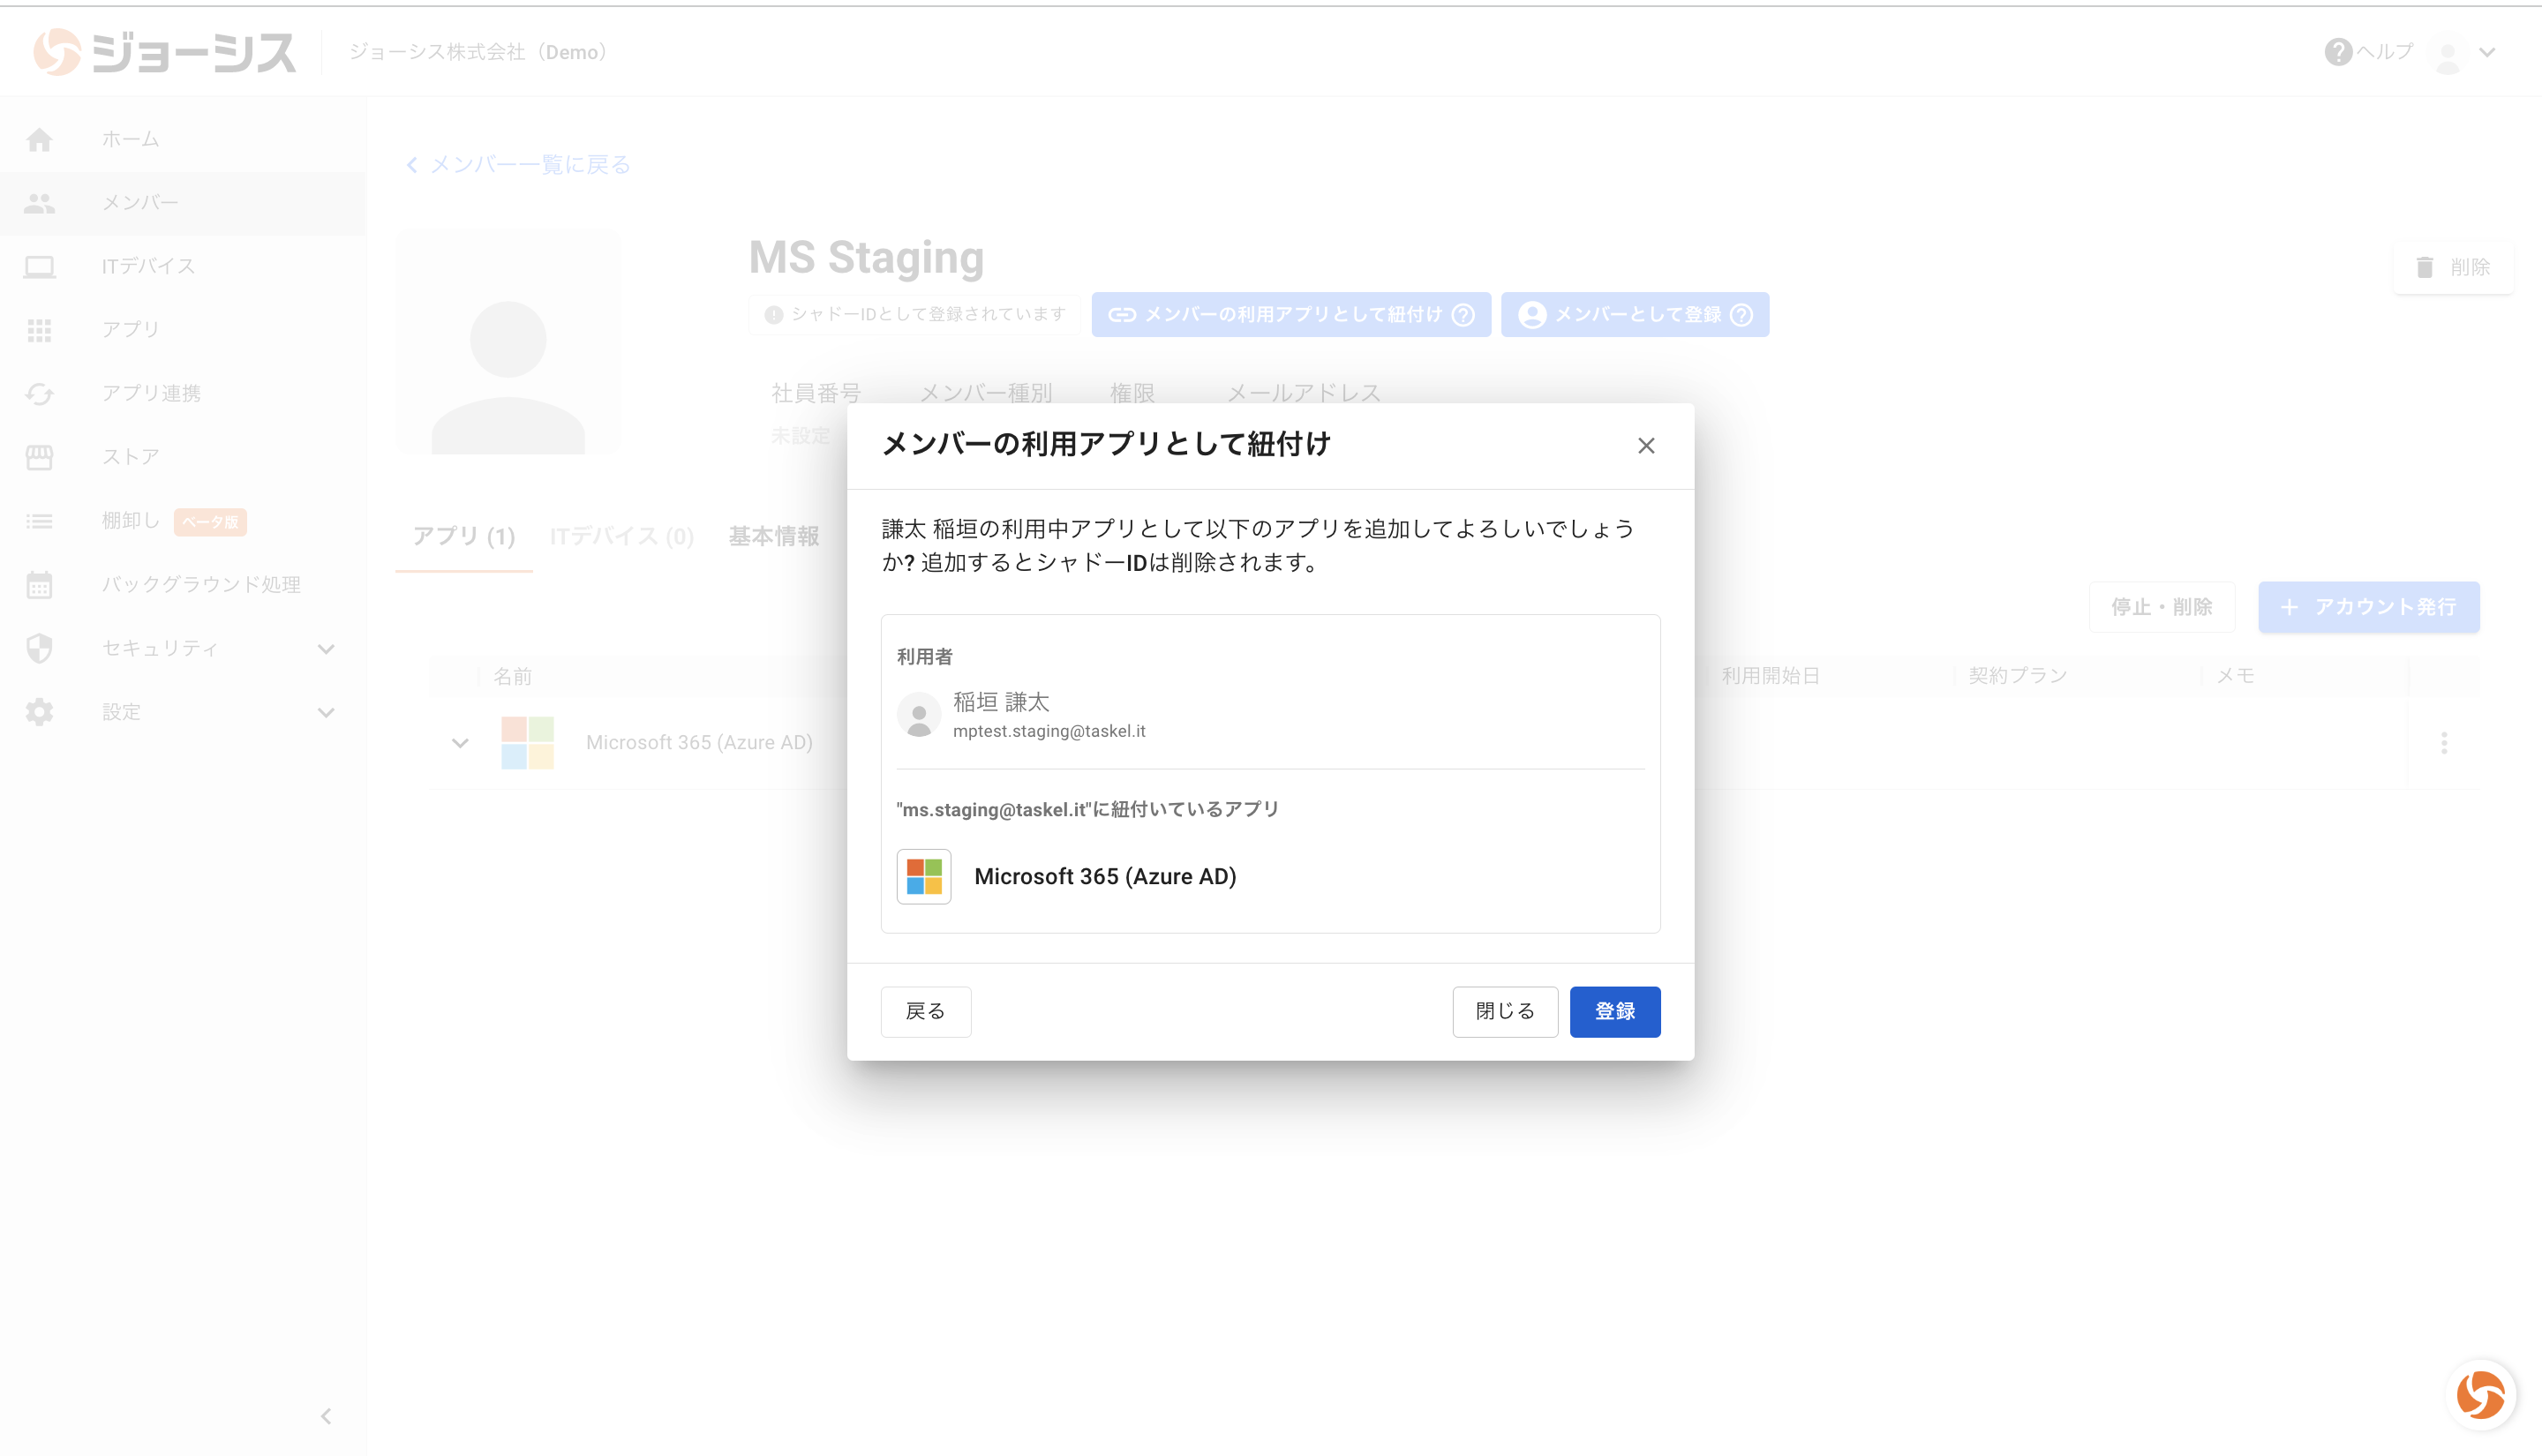Click the ストア shop icon
2542x1456 pixels.
coord(40,457)
